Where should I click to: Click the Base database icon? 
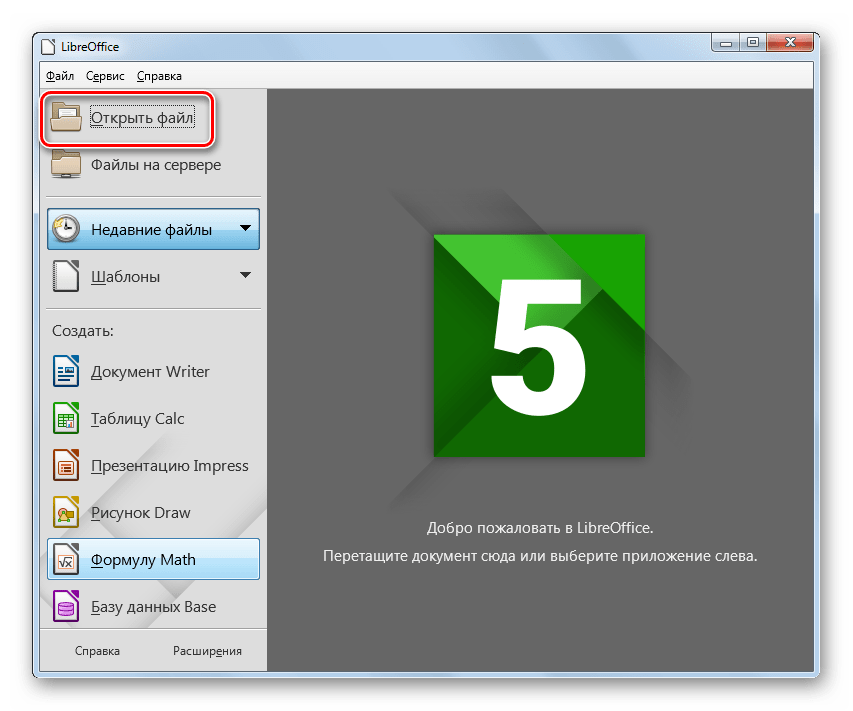click(66, 607)
